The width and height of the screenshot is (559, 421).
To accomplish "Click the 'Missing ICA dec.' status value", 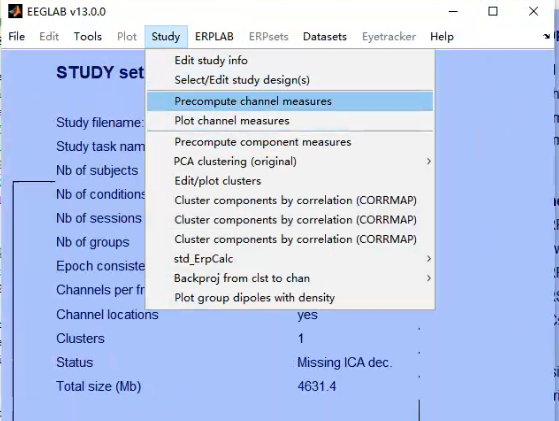I will click(x=345, y=363).
